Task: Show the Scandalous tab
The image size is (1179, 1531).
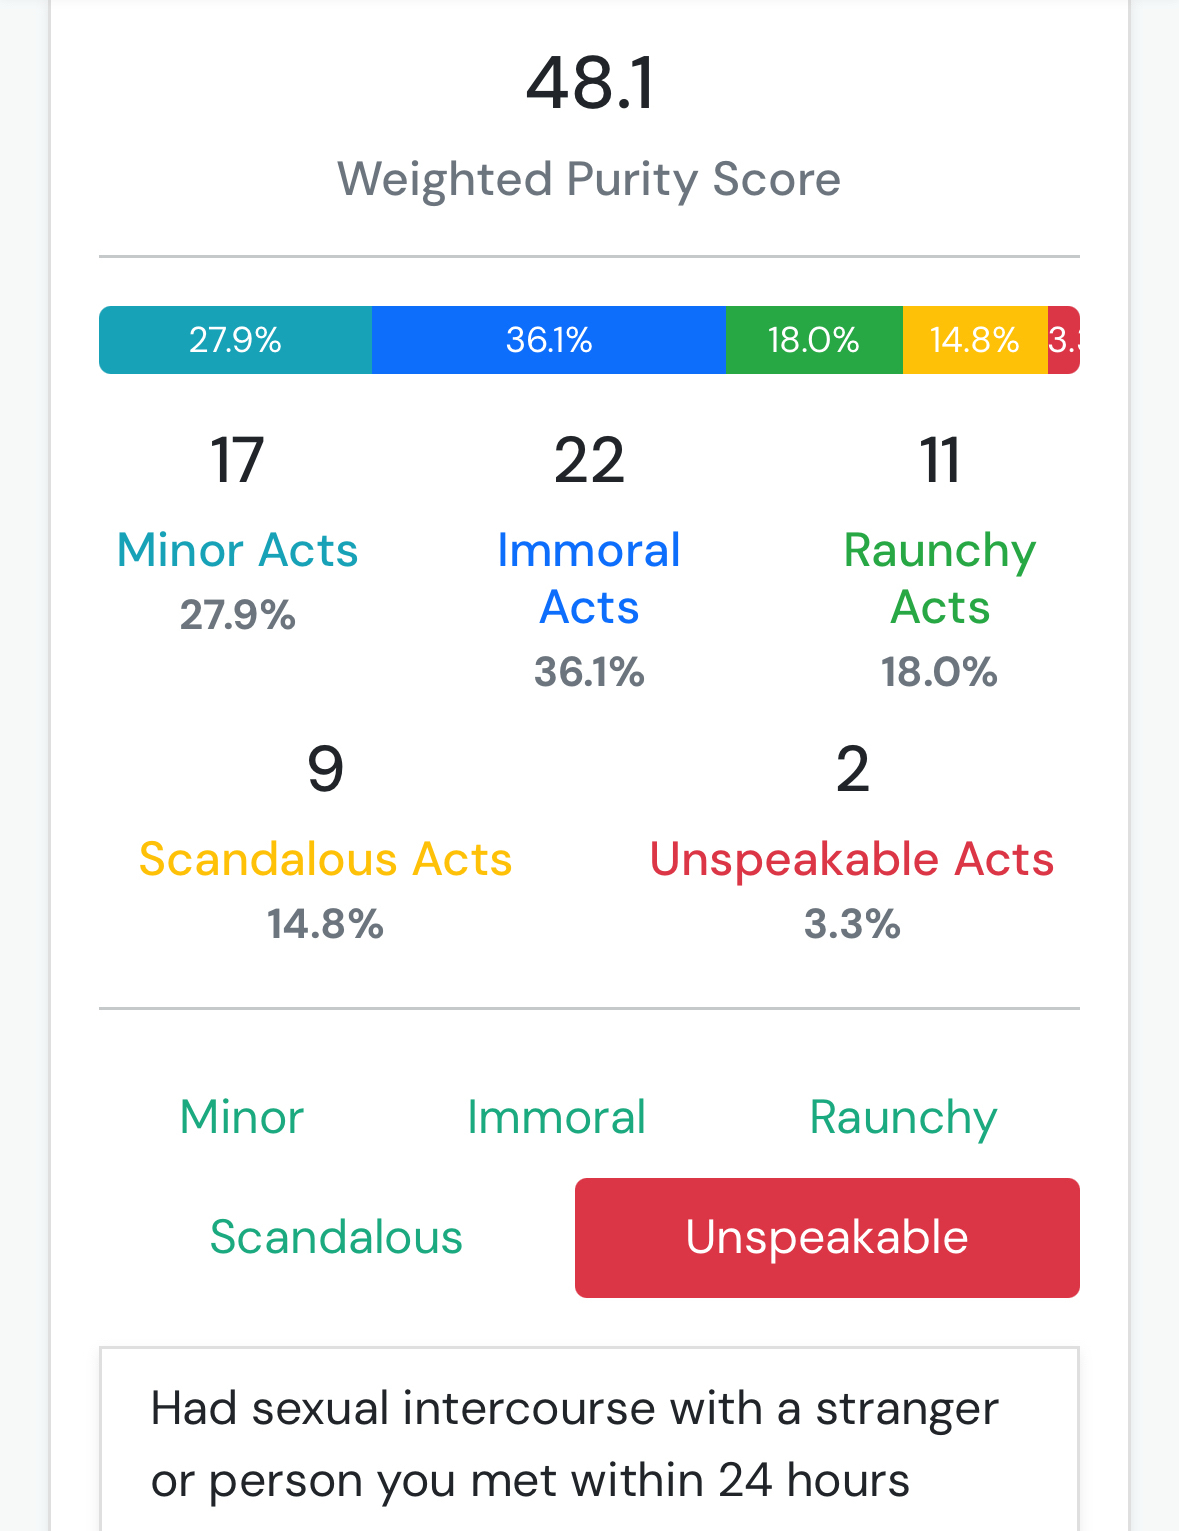Action: 336,1237
